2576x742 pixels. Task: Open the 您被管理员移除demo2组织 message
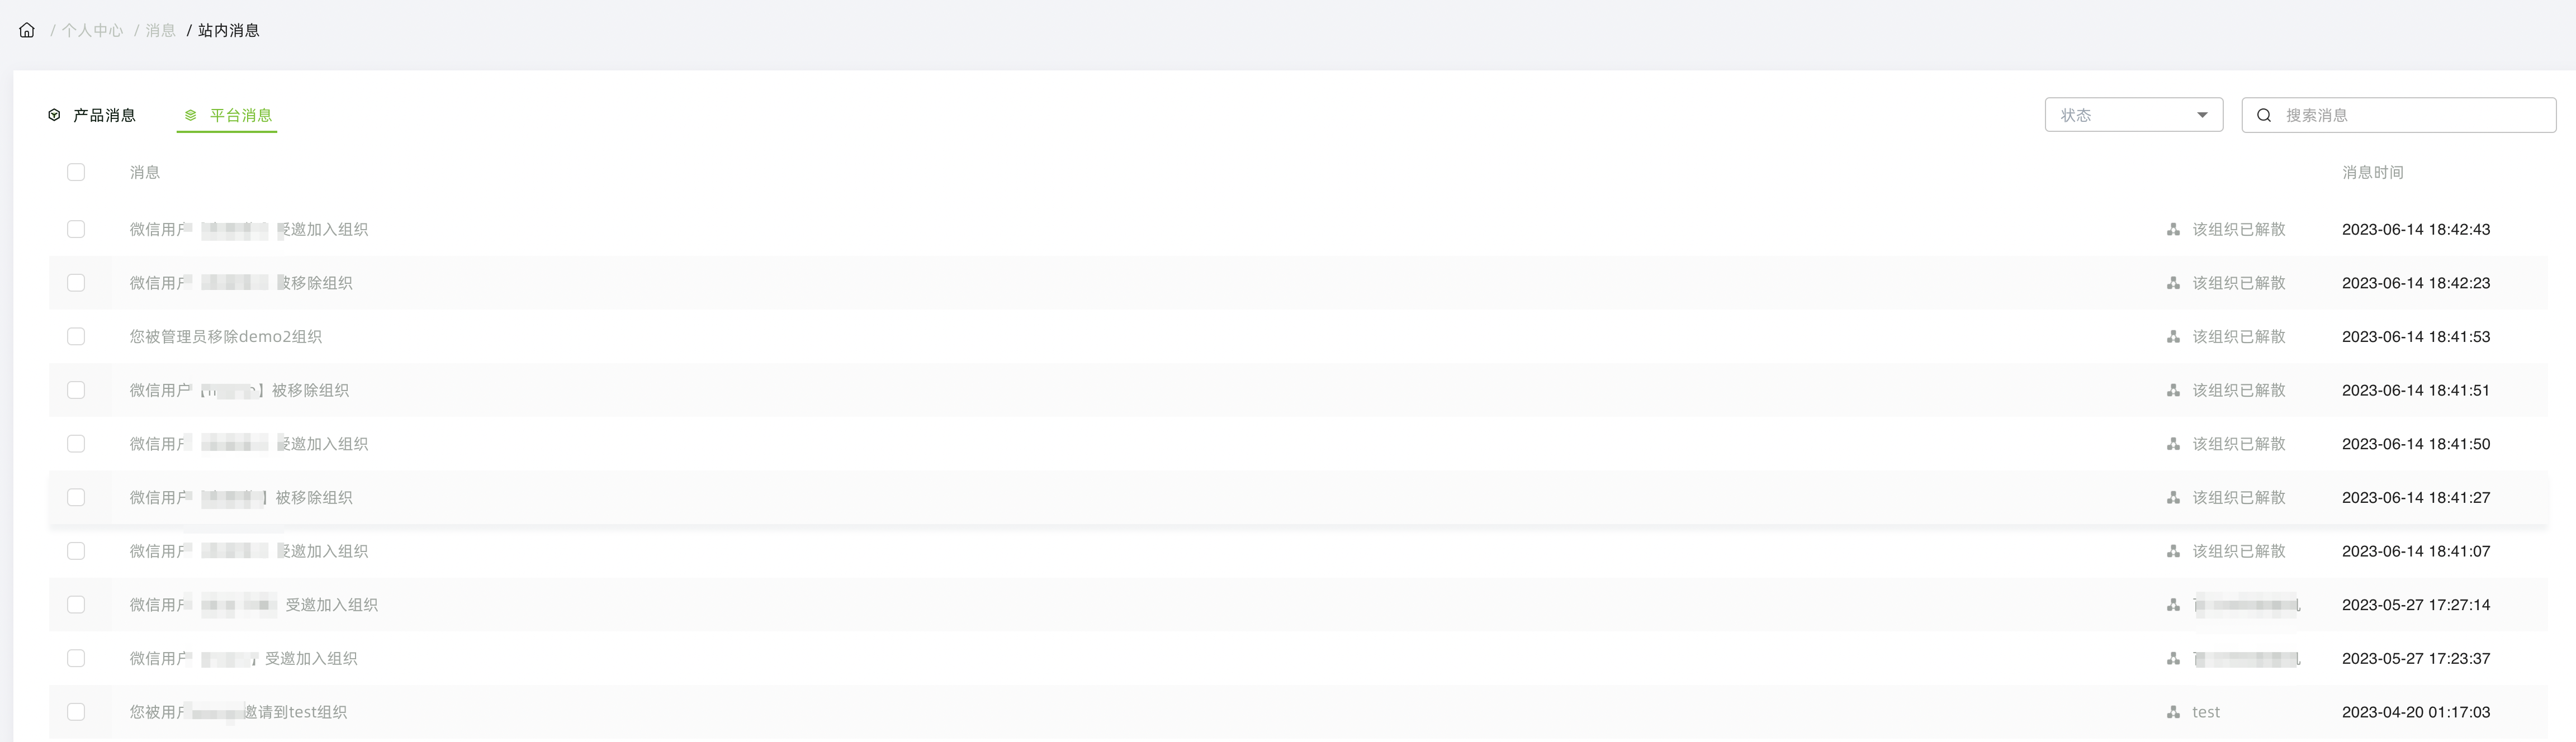point(226,337)
